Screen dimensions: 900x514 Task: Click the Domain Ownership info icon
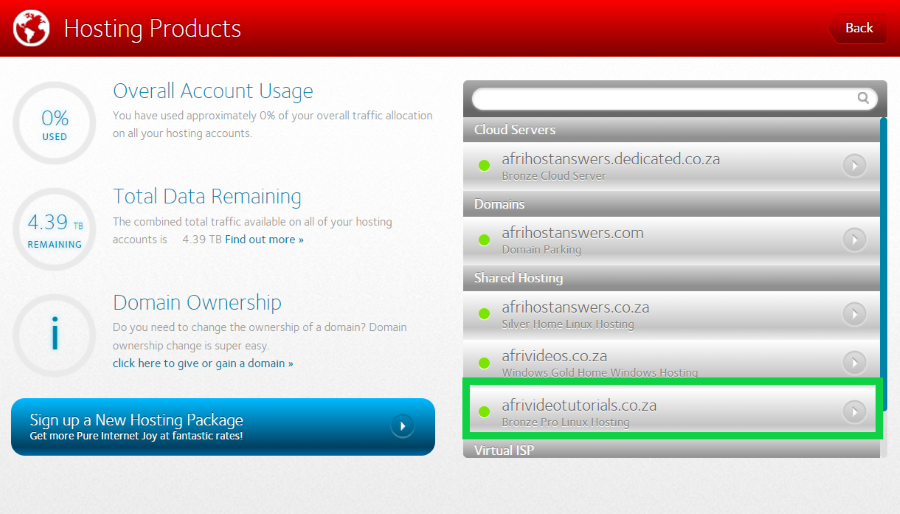click(x=54, y=333)
